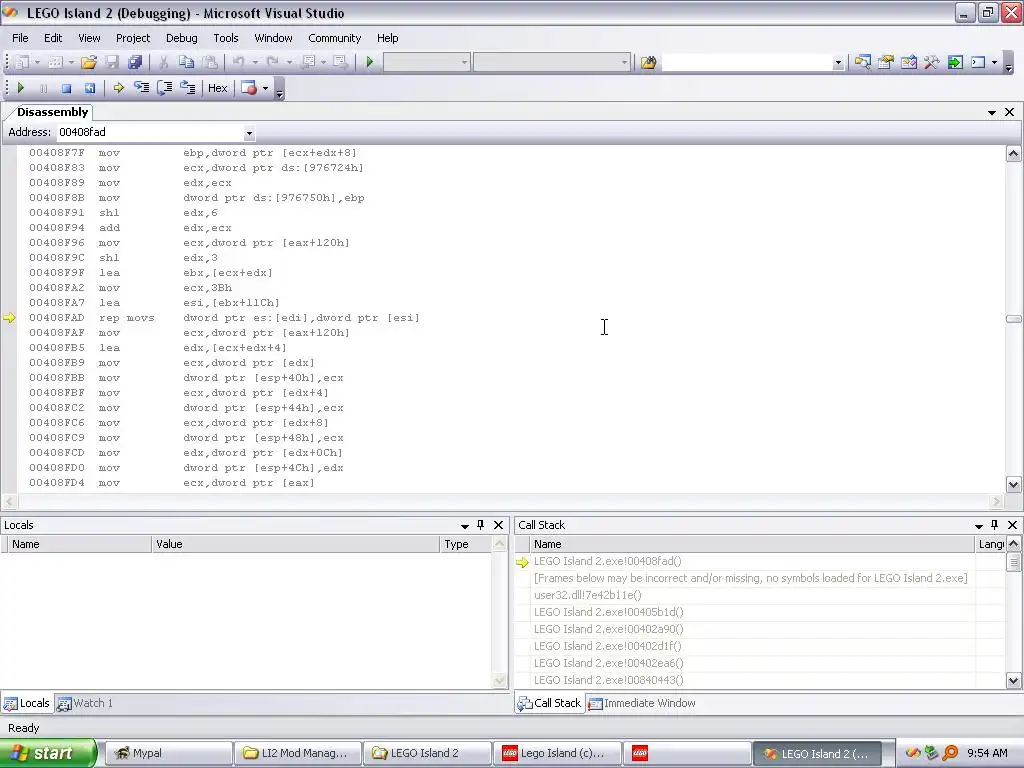Open the Project menu
1024x768 pixels.
pyautogui.click(x=133, y=38)
